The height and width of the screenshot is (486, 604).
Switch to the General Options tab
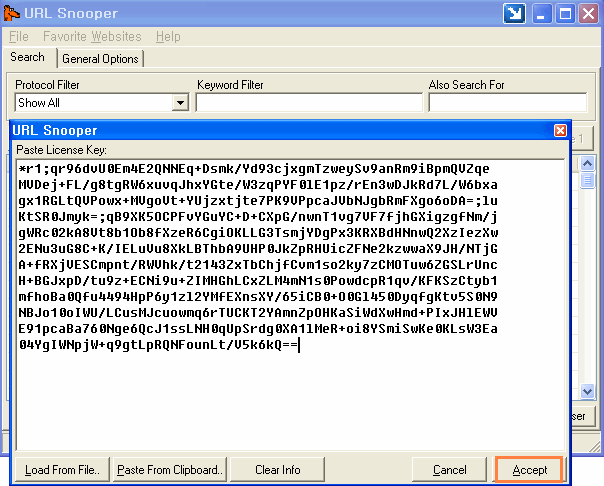point(100,59)
